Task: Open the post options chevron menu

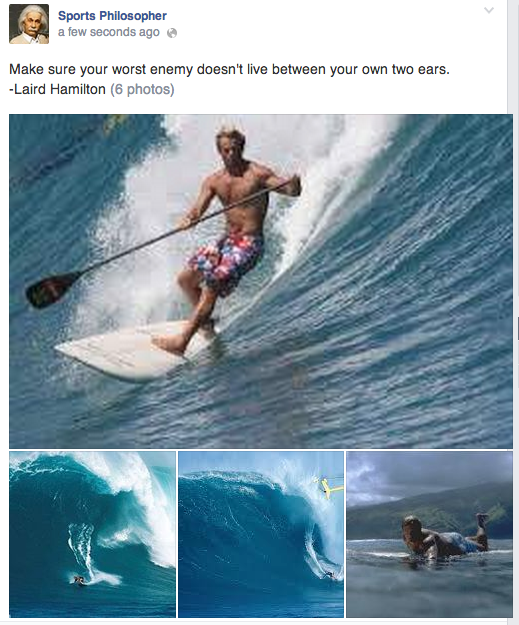Action: pos(489,10)
